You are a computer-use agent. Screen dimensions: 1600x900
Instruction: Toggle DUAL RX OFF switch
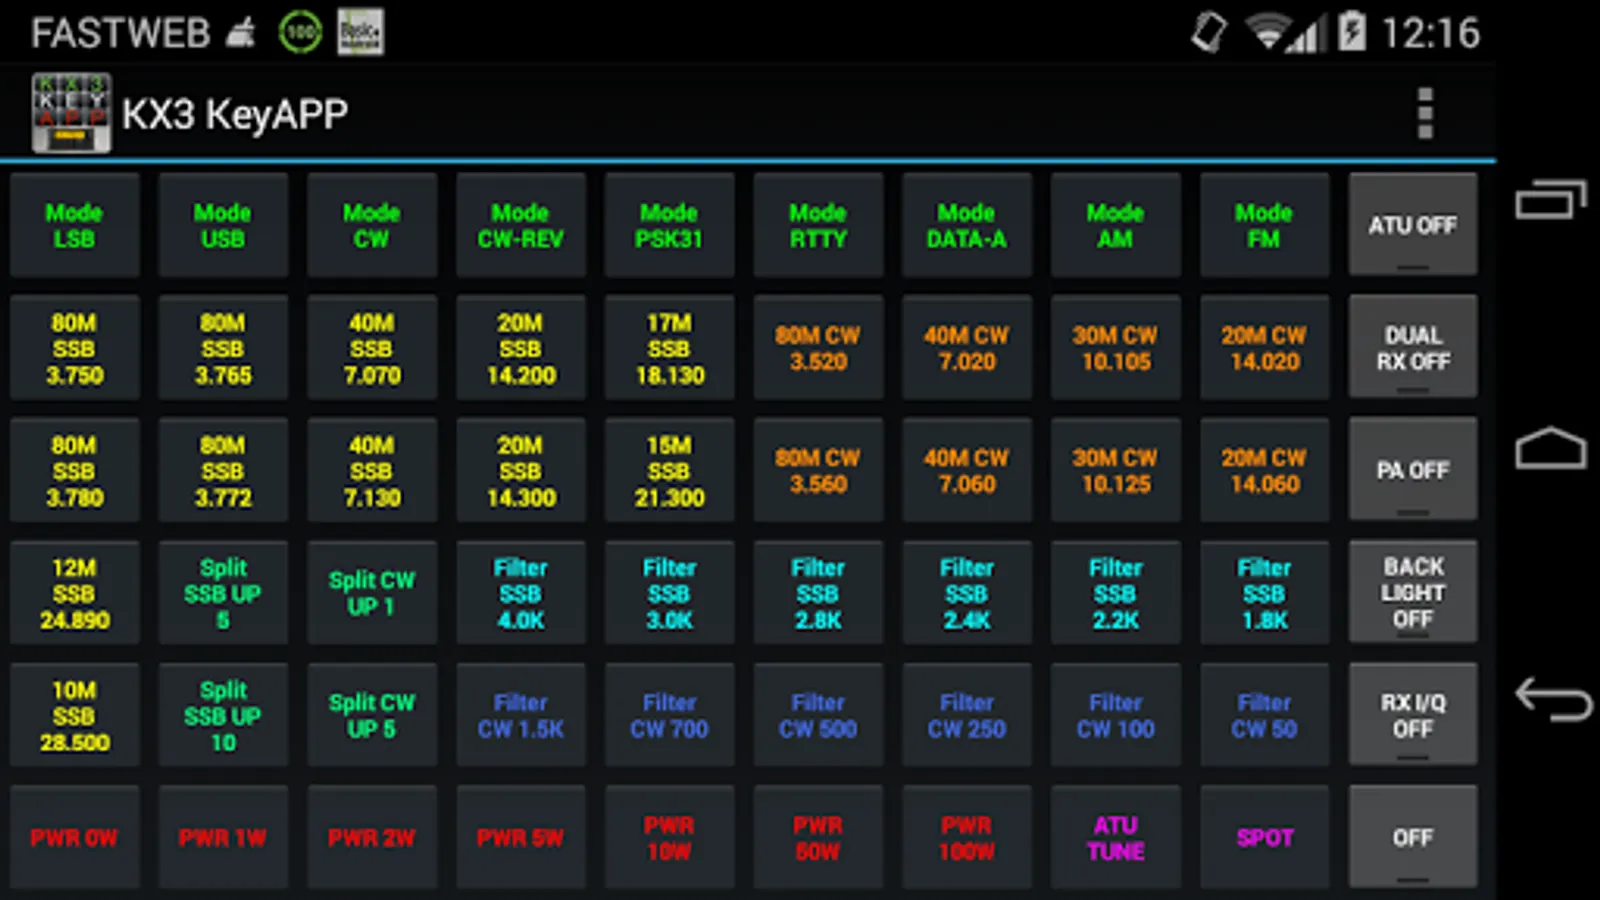tap(1413, 348)
